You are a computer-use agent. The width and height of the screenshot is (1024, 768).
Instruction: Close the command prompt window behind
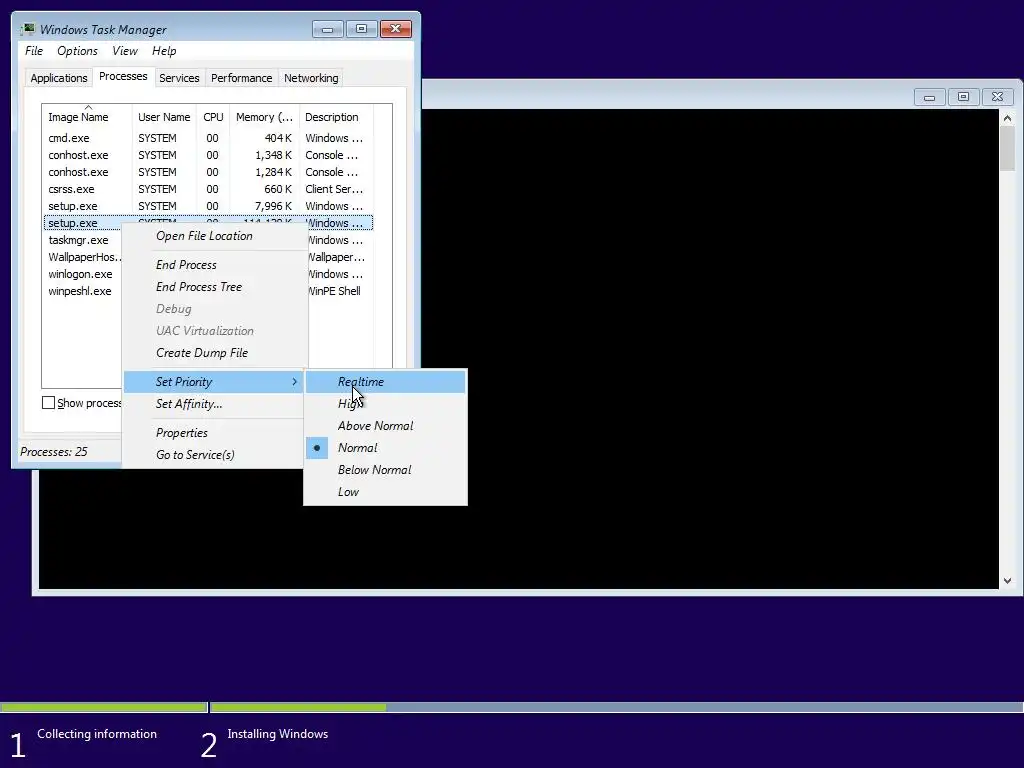tap(997, 97)
